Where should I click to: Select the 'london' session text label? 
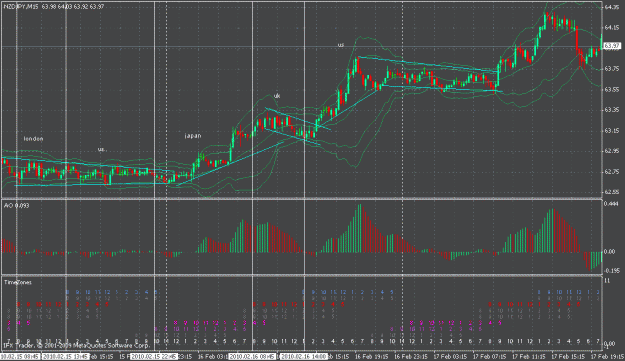33,139
